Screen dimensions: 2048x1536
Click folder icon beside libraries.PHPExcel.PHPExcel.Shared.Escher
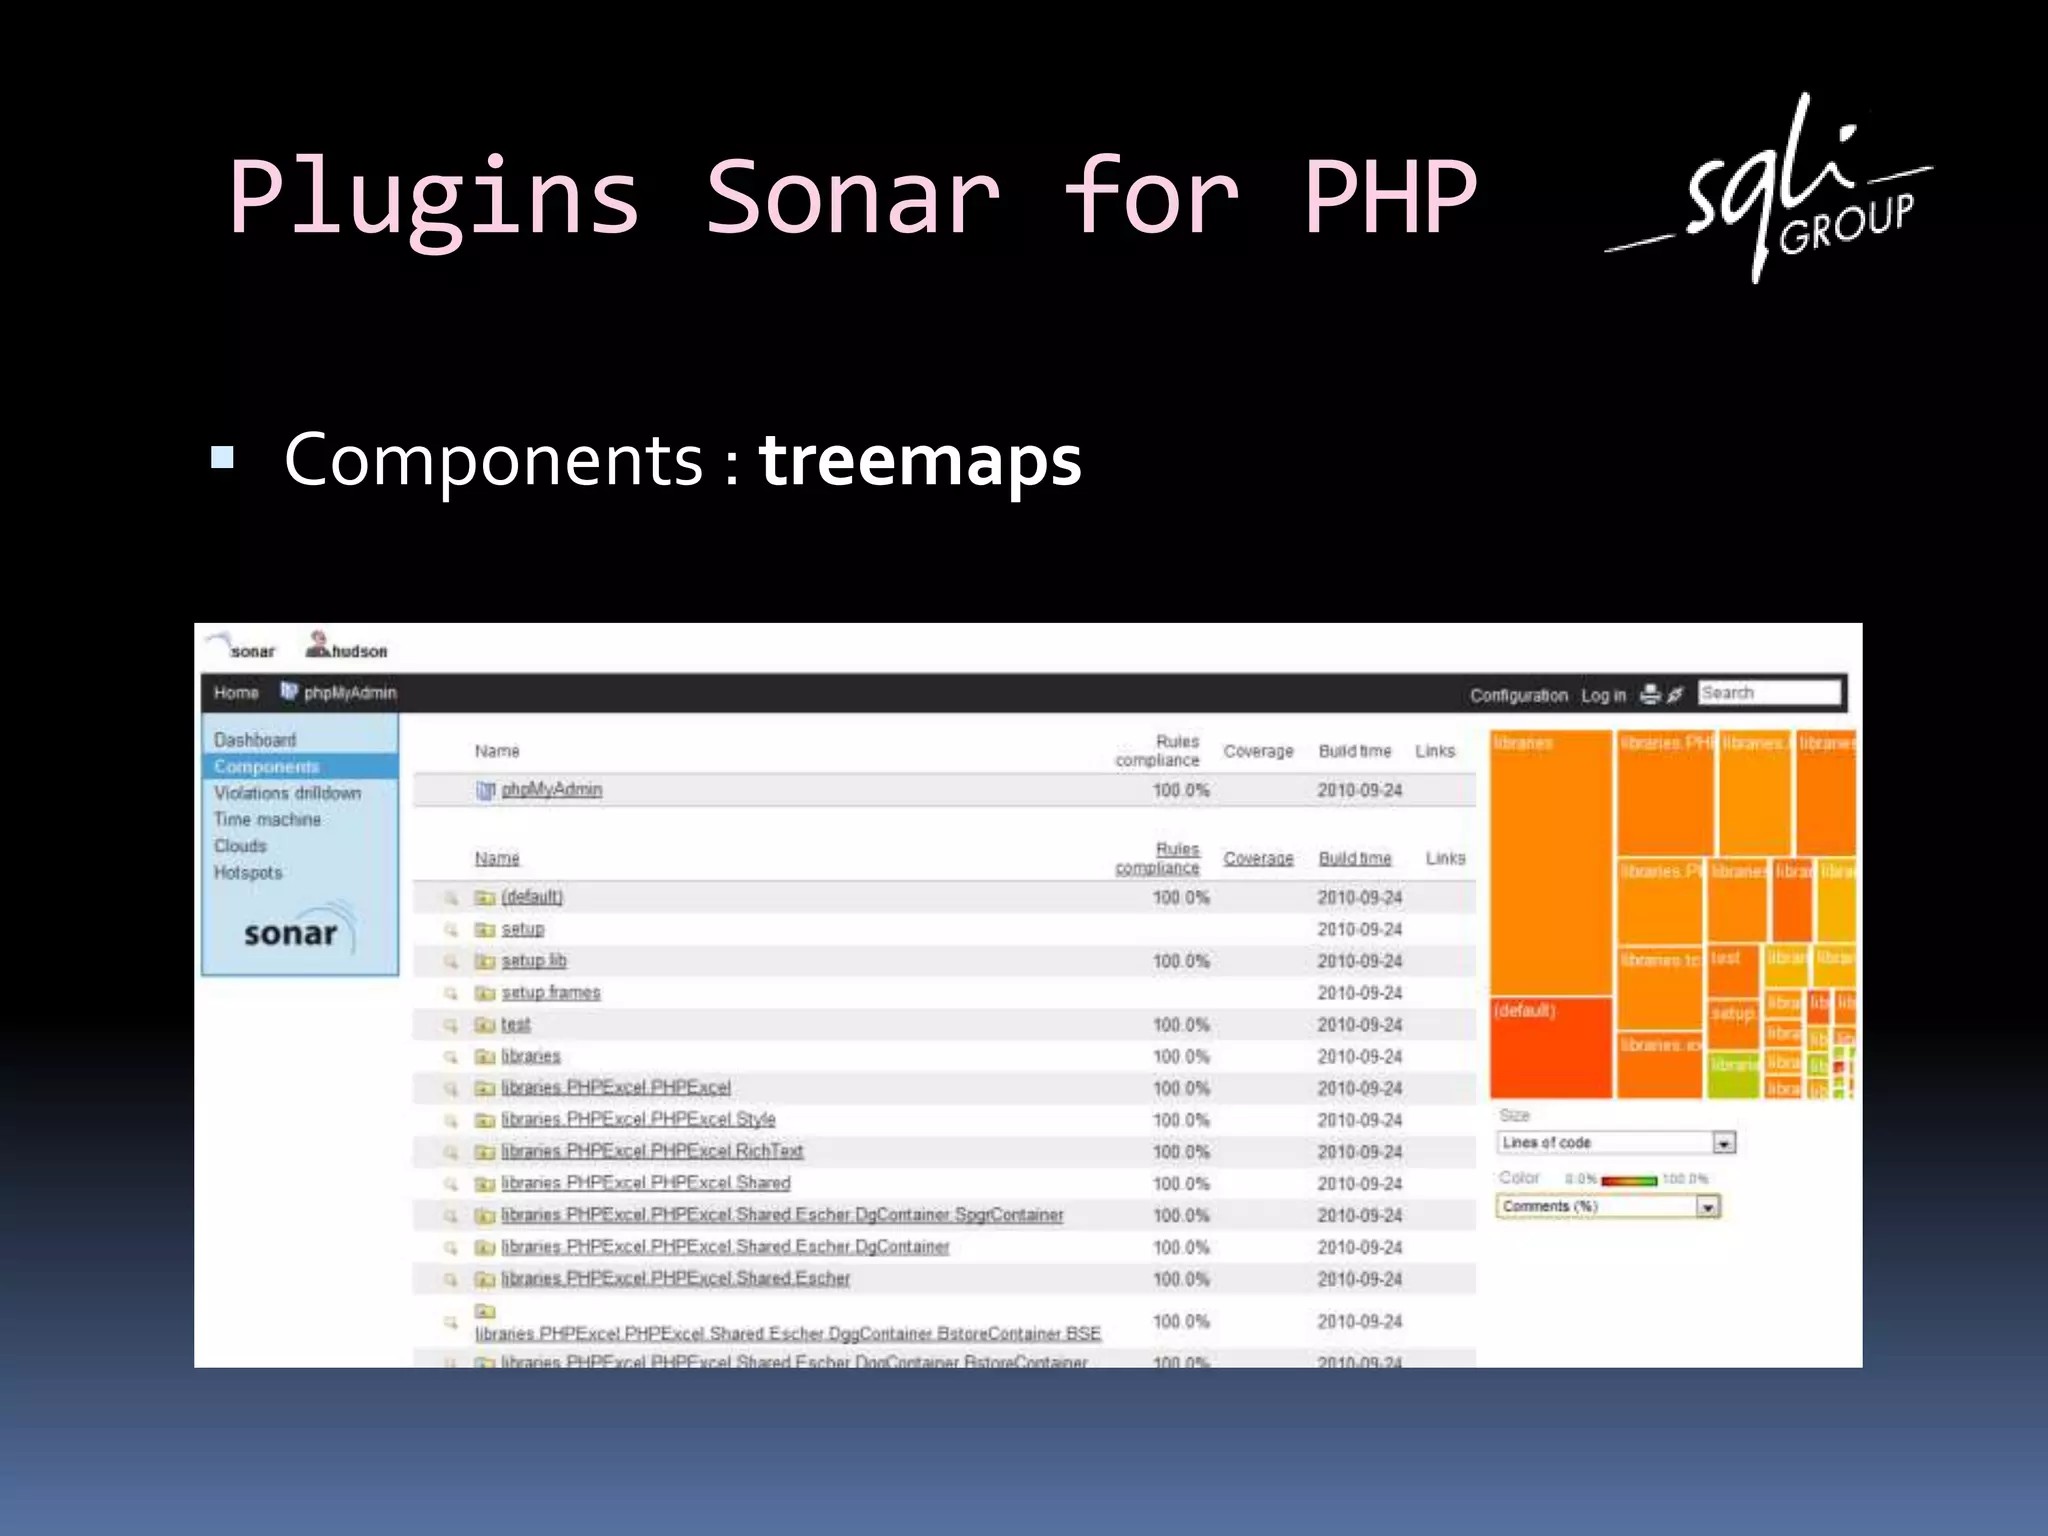point(485,1279)
